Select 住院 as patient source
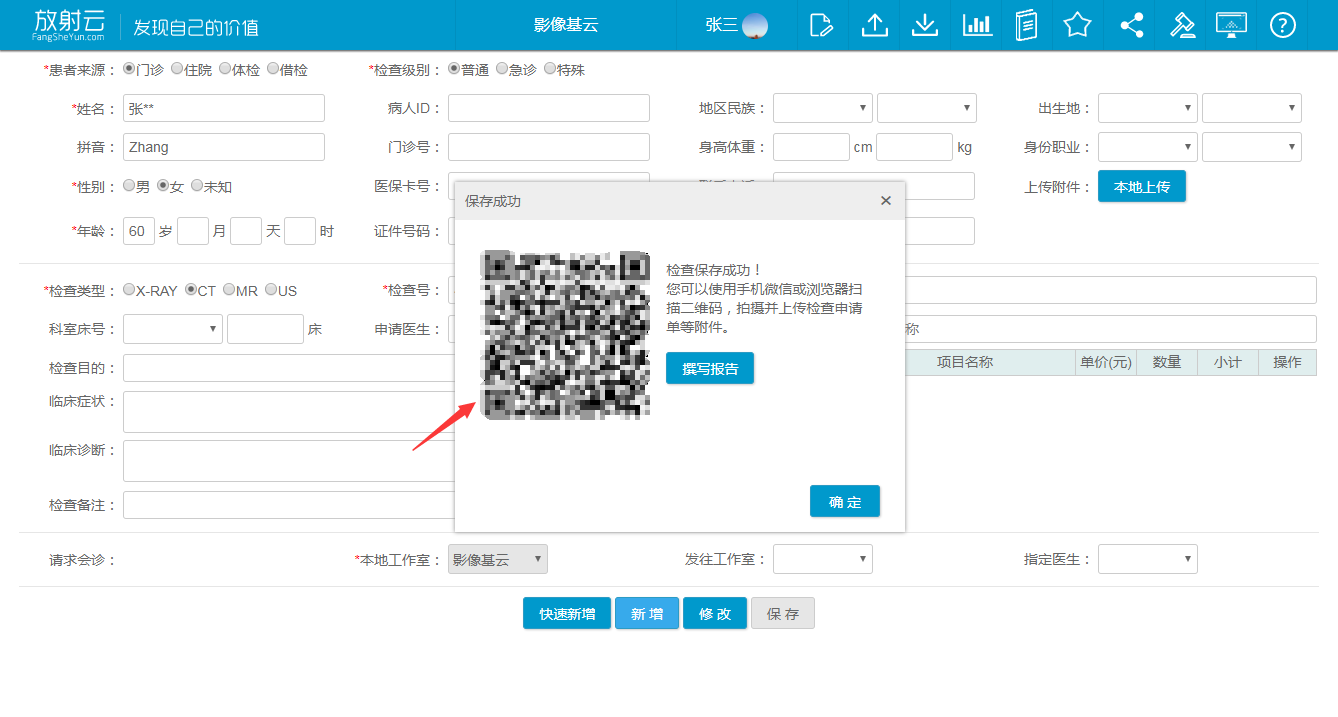This screenshot has height=717, width=1338. click(x=177, y=69)
